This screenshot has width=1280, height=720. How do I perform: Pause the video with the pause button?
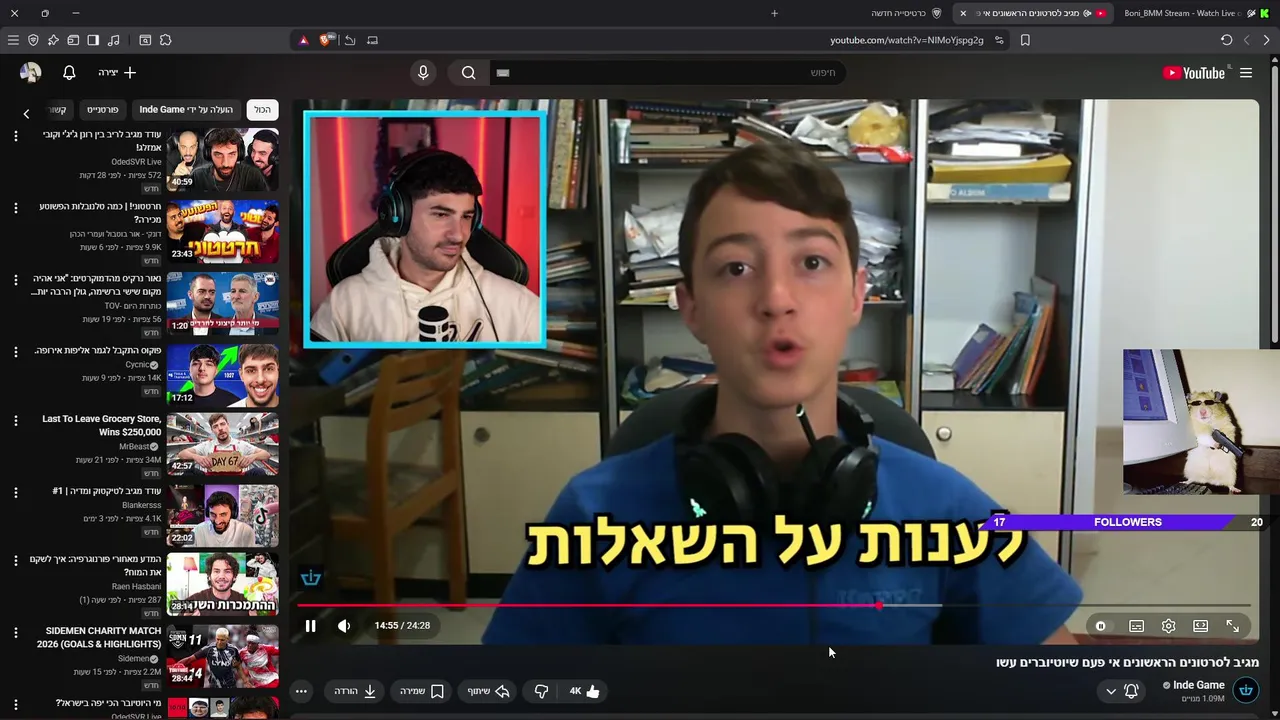tap(310, 626)
